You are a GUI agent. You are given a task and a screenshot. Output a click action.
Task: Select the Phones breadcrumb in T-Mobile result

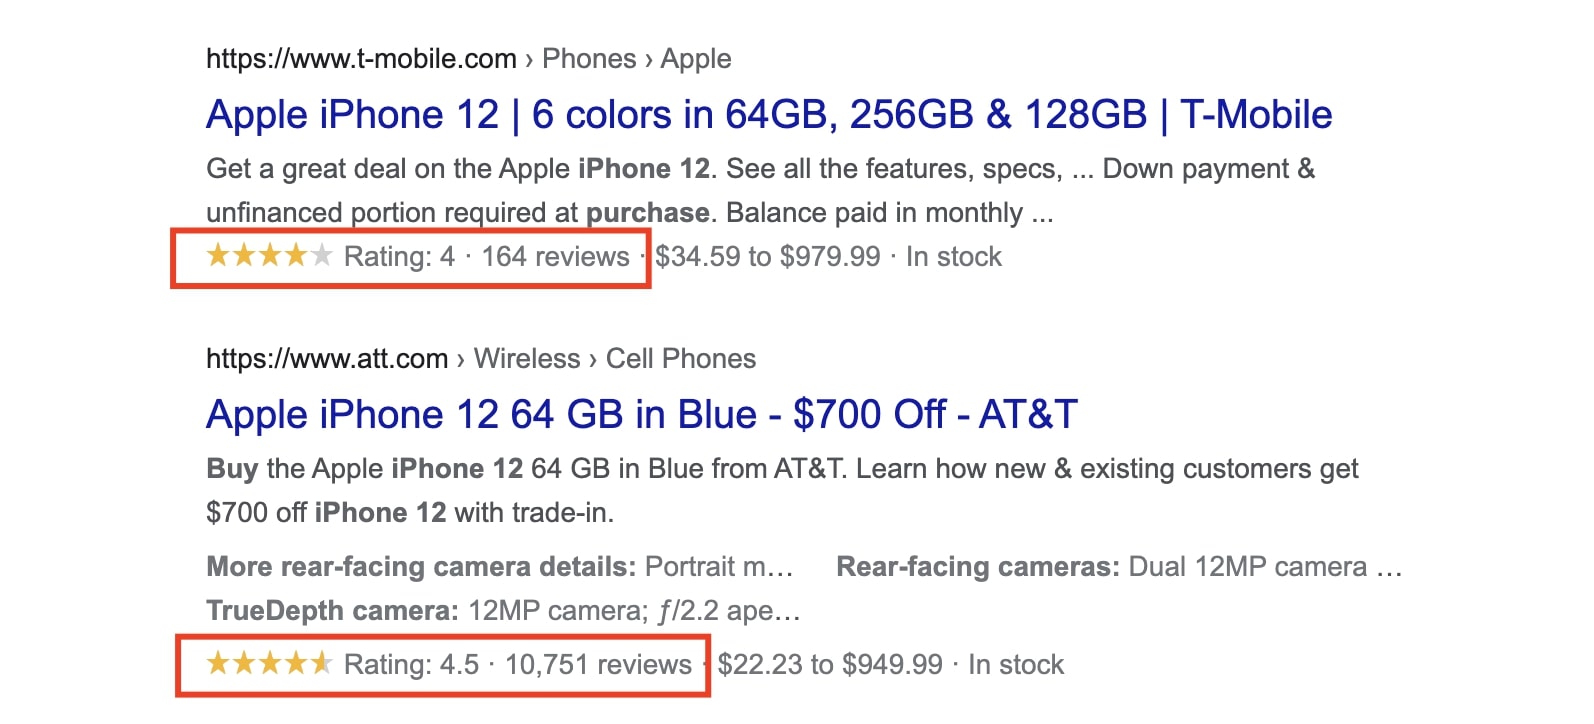589,59
